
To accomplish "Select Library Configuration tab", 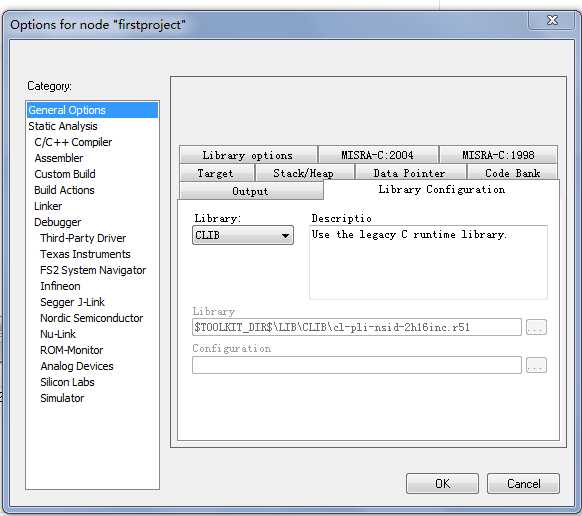I will [x=442, y=190].
